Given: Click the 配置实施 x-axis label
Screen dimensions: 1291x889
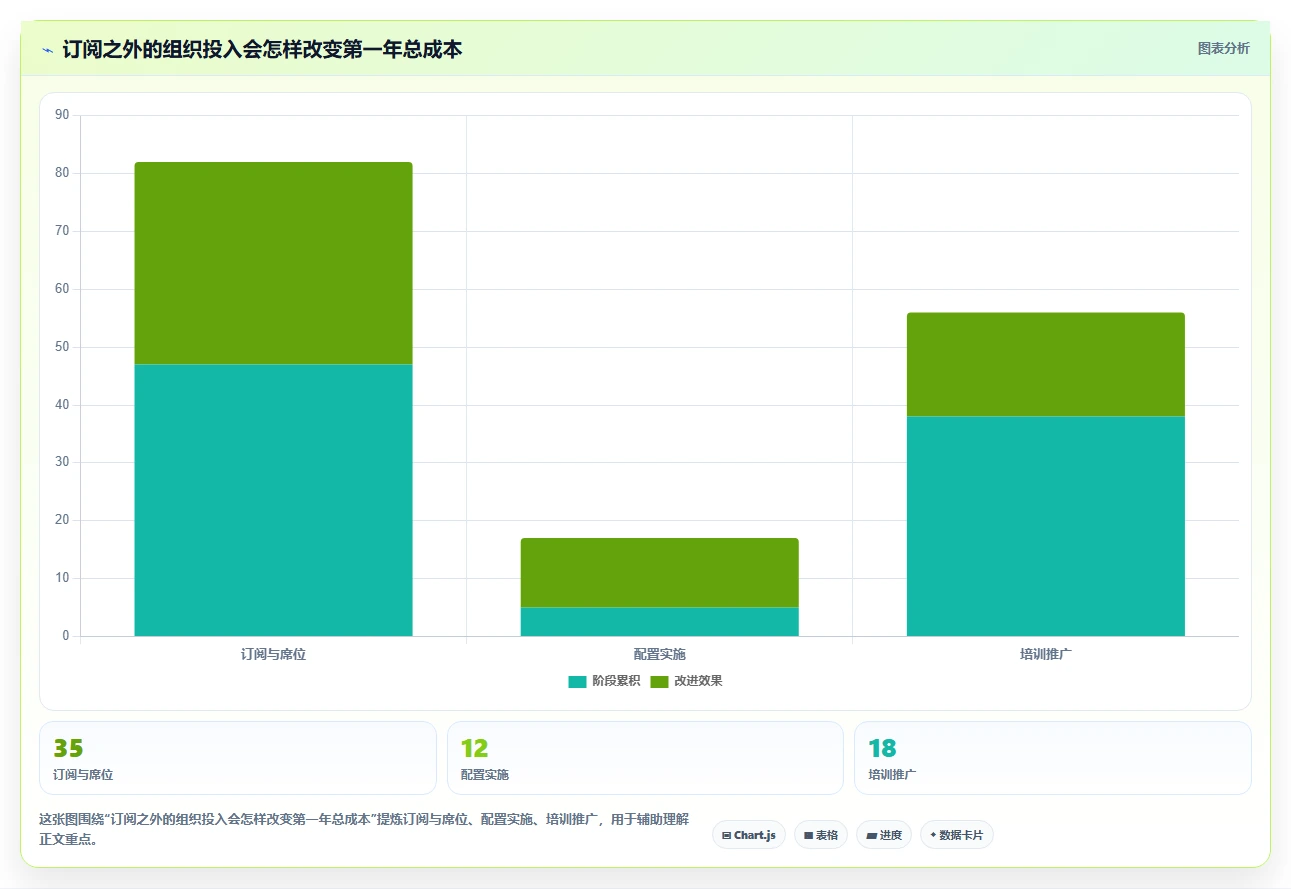Looking at the screenshot, I should (659, 655).
